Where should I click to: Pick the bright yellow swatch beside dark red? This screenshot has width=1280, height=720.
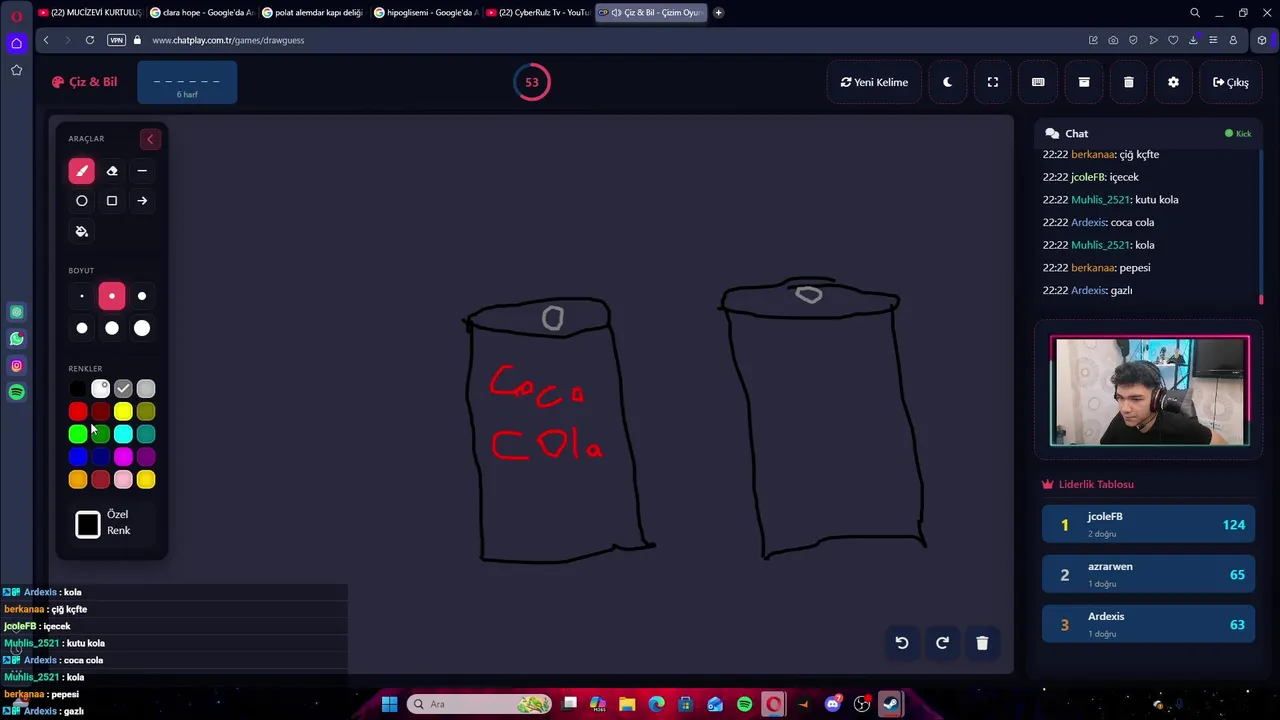point(123,411)
